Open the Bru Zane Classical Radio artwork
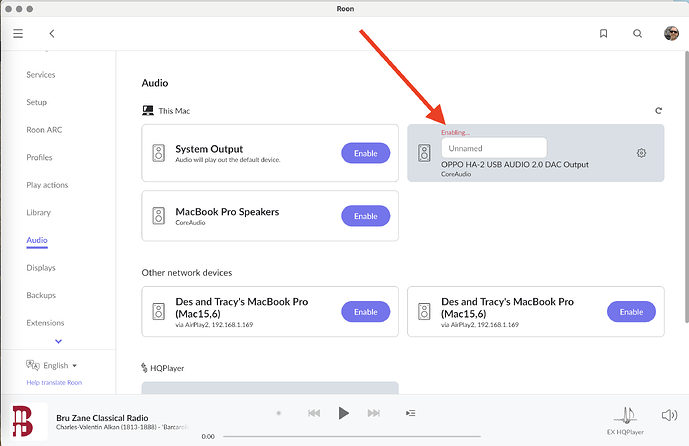 tap(29, 421)
